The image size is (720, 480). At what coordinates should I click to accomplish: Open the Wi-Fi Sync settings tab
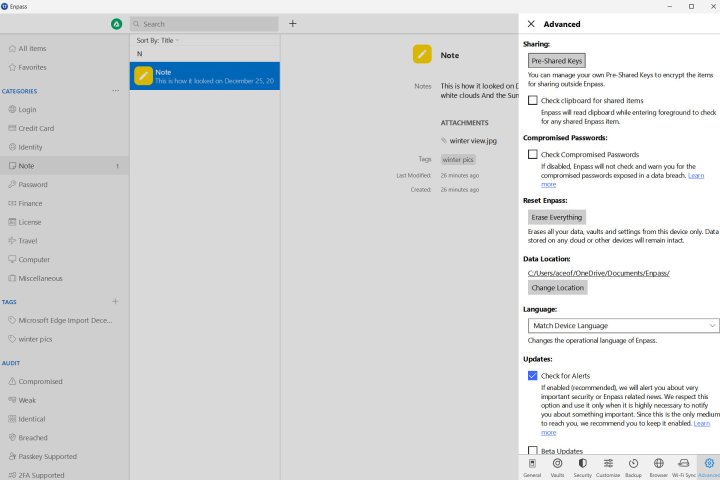click(684, 466)
